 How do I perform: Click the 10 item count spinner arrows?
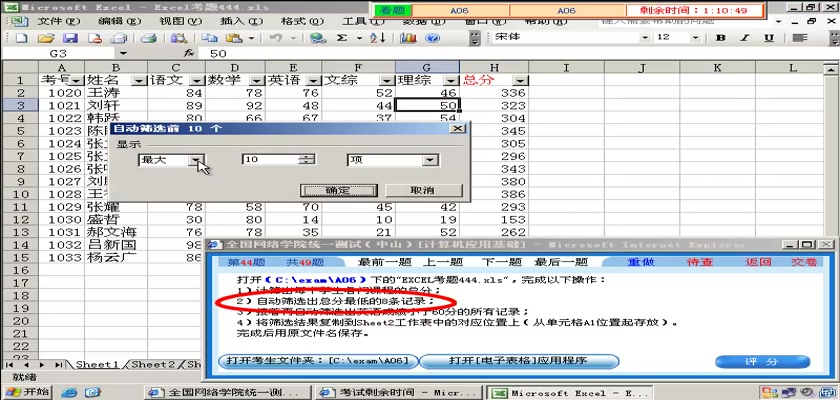pos(308,160)
